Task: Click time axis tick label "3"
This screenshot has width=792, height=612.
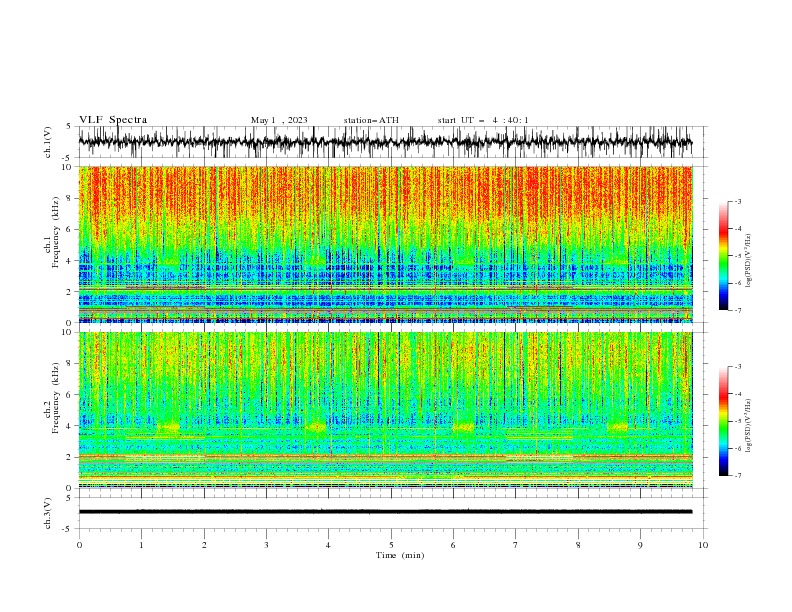Action: pyautogui.click(x=266, y=545)
